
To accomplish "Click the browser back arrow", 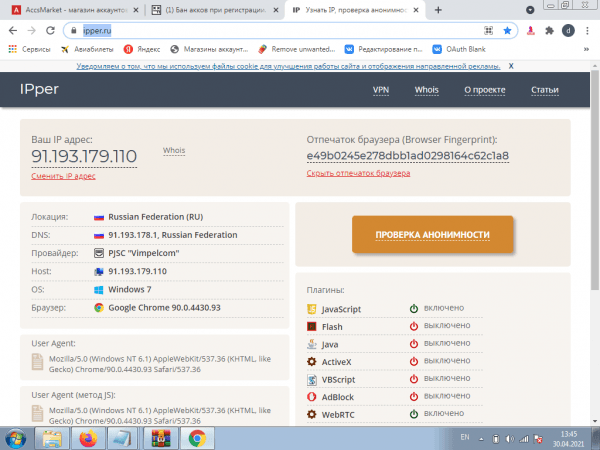I will [12, 31].
